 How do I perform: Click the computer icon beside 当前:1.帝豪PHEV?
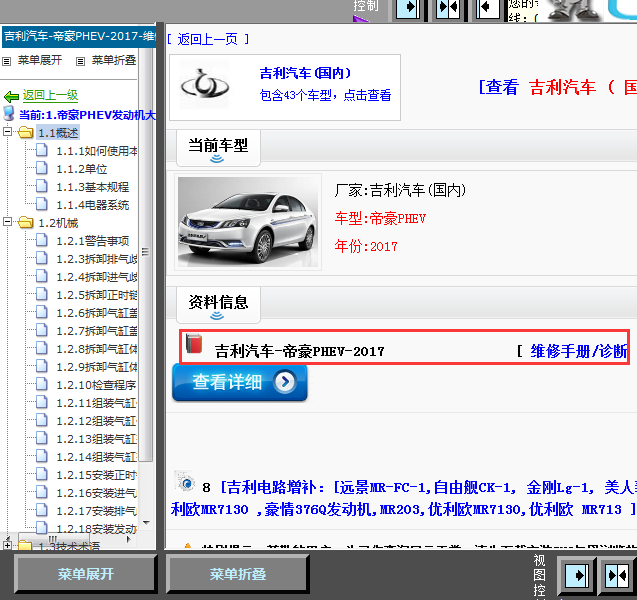[9, 113]
